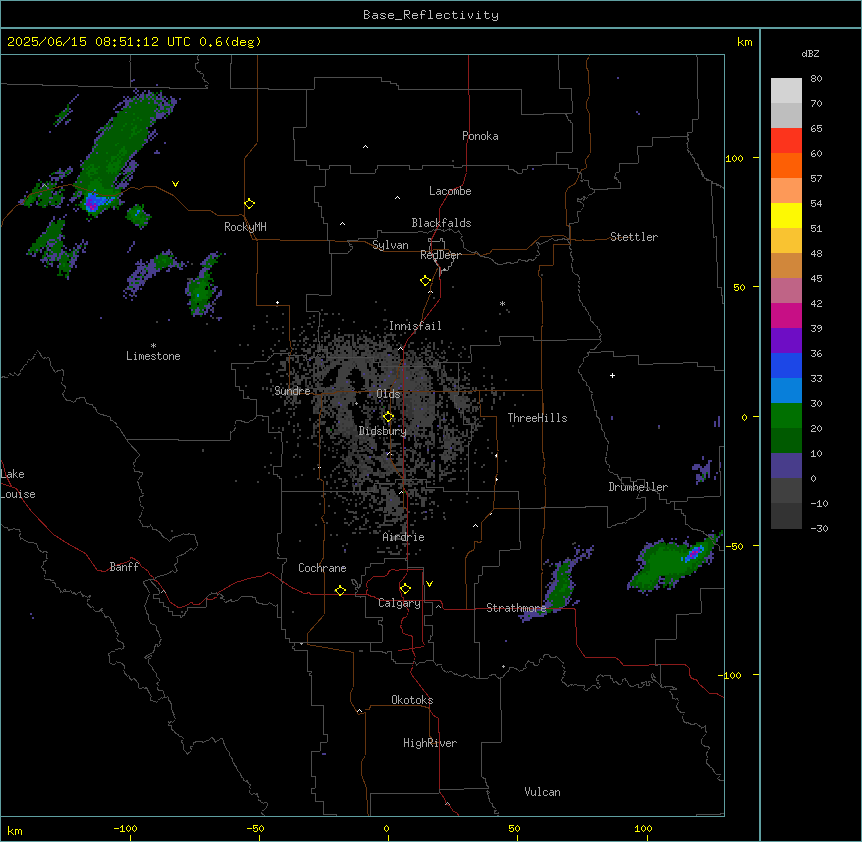Click the yellow diamond marker south of RedDeer
The width and height of the screenshot is (862, 842).
click(425, 281)
